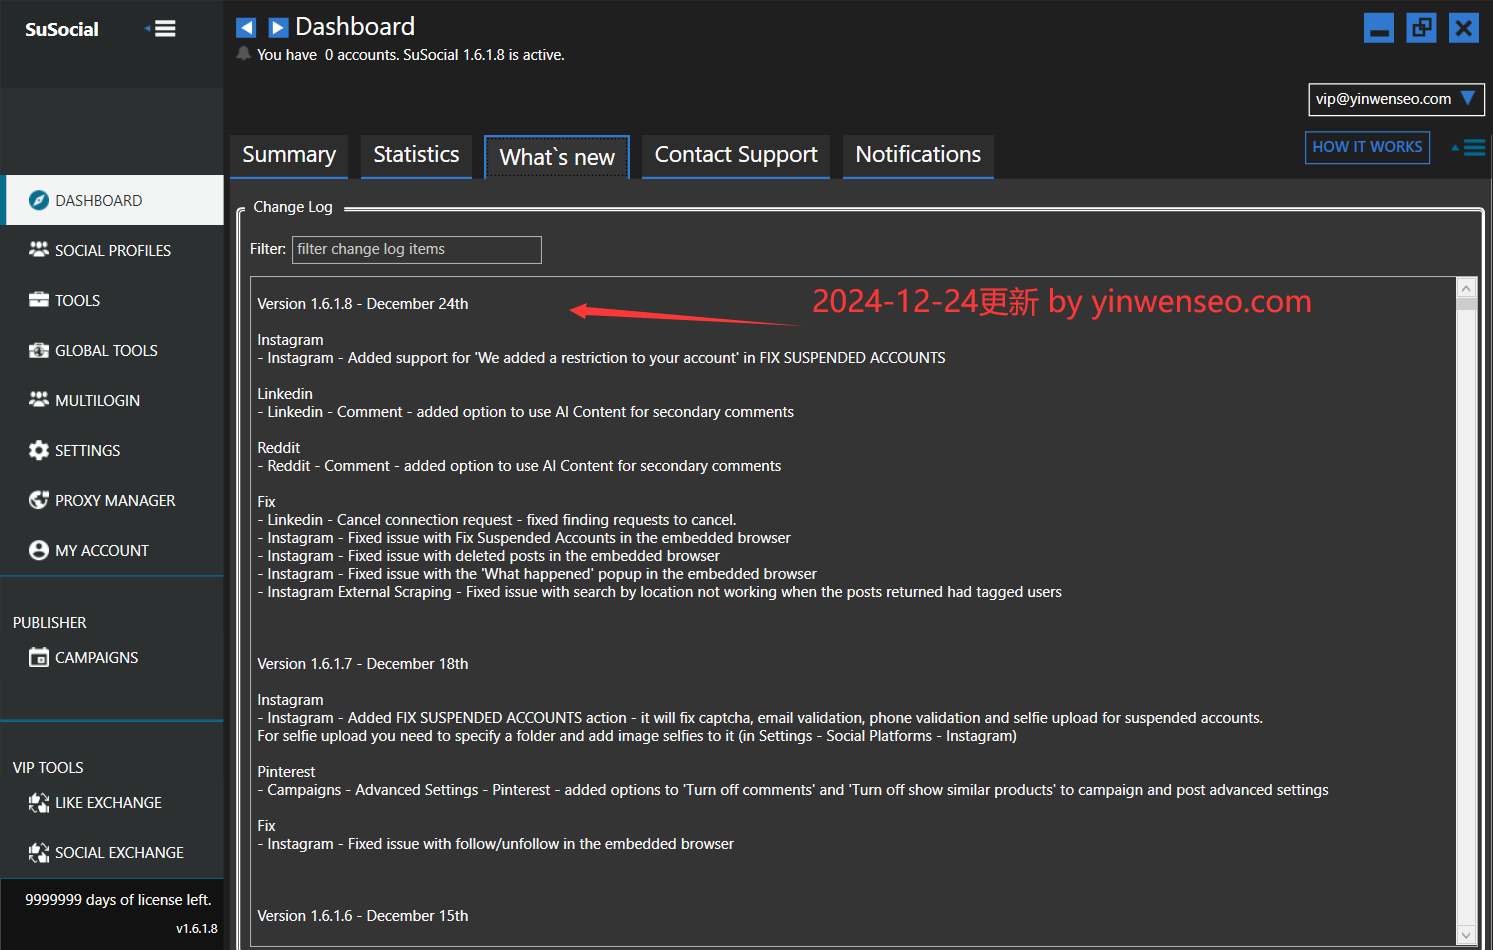Click the Pinterest advanced settings changelog line

(x=793, y=790)
